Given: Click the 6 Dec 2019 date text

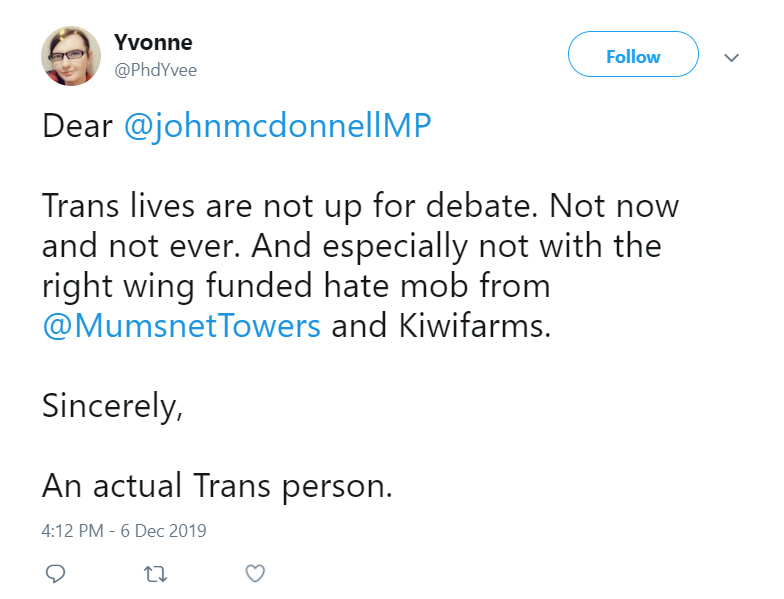Looking at the screenshot, I should click(164, 530).
